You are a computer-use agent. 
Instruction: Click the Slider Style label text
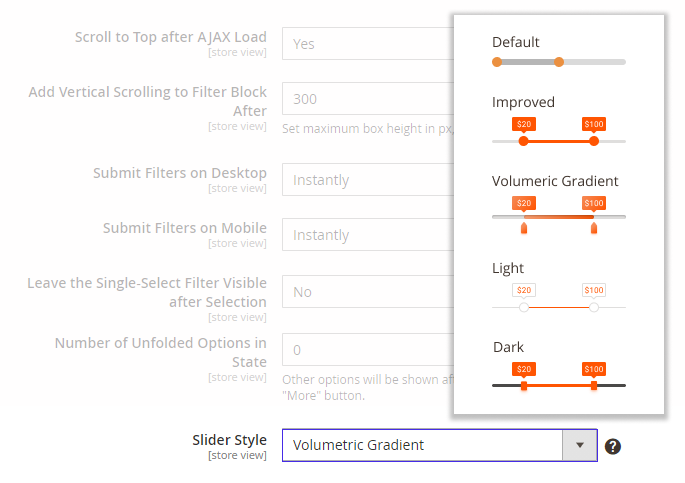229,440
